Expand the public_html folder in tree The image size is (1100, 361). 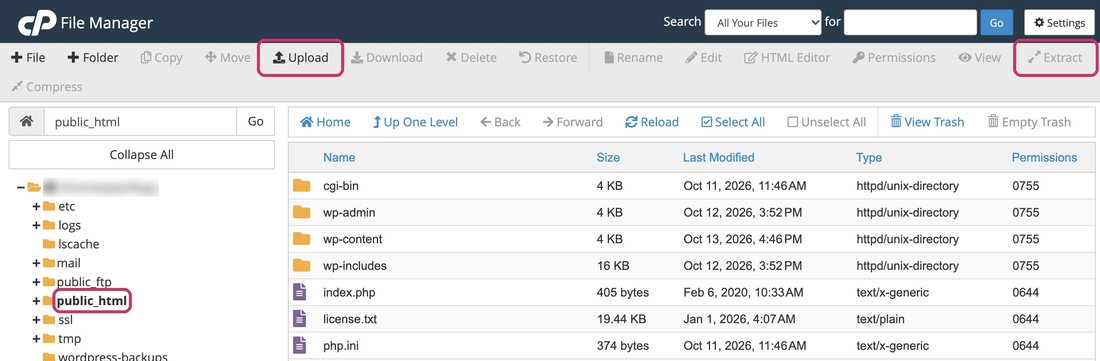coord(36,301)
